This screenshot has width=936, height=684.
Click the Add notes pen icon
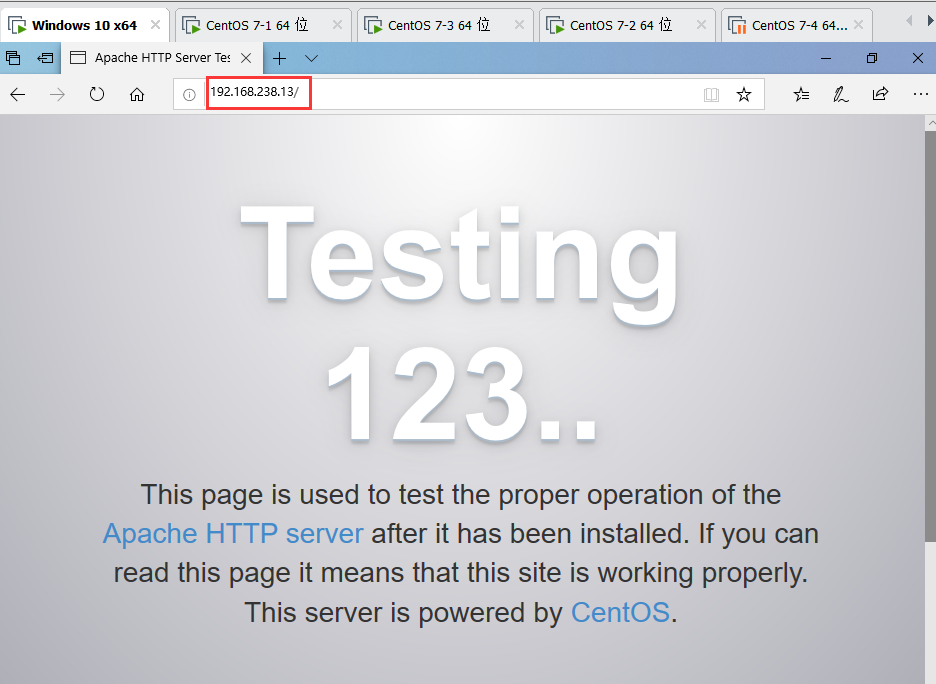[x=840, y=94]
